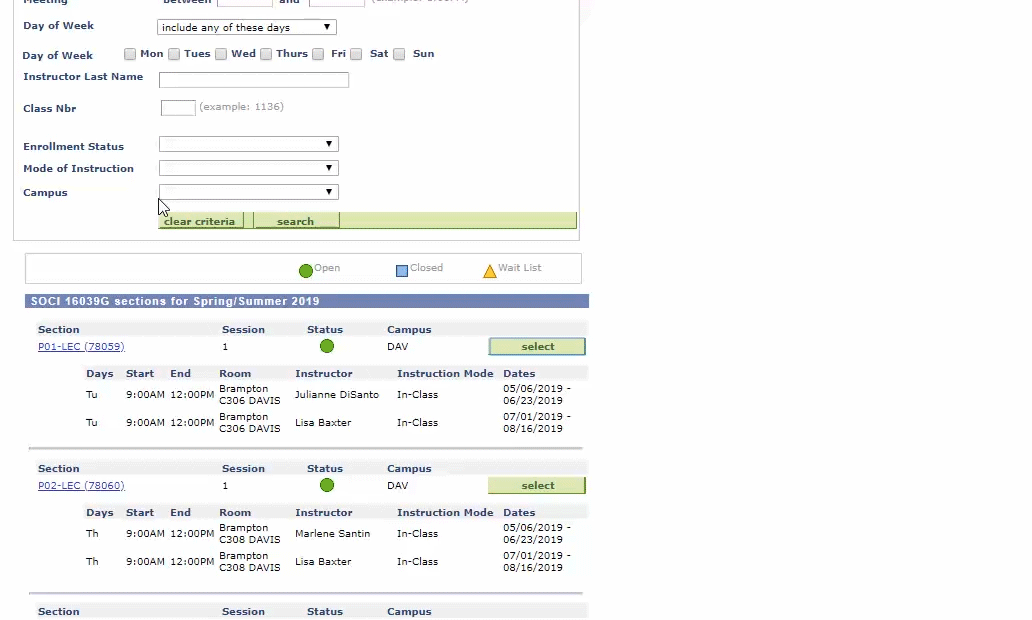The image size is (1032, 620).
Task: Click the blue Closed legend icon
Action: (x=401, y=271)
